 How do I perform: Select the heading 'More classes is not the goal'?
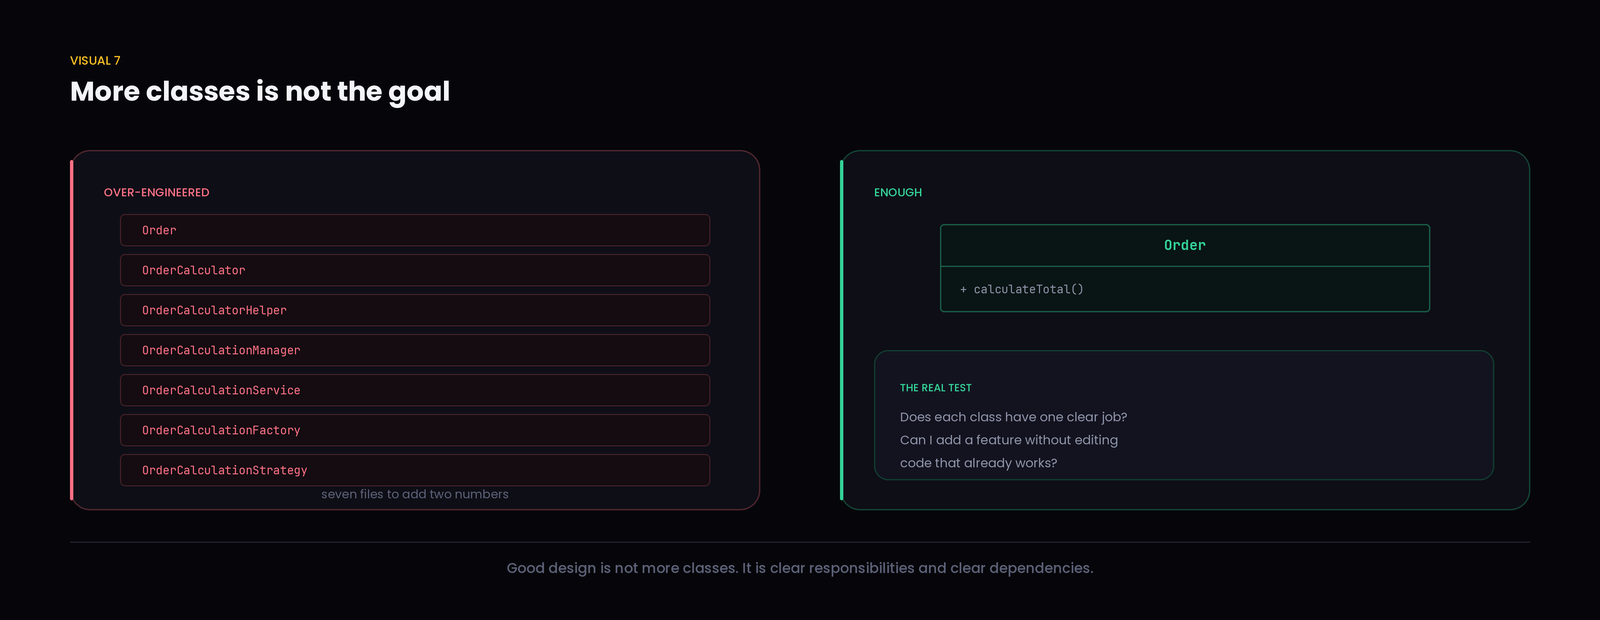(x=260, y=92)
